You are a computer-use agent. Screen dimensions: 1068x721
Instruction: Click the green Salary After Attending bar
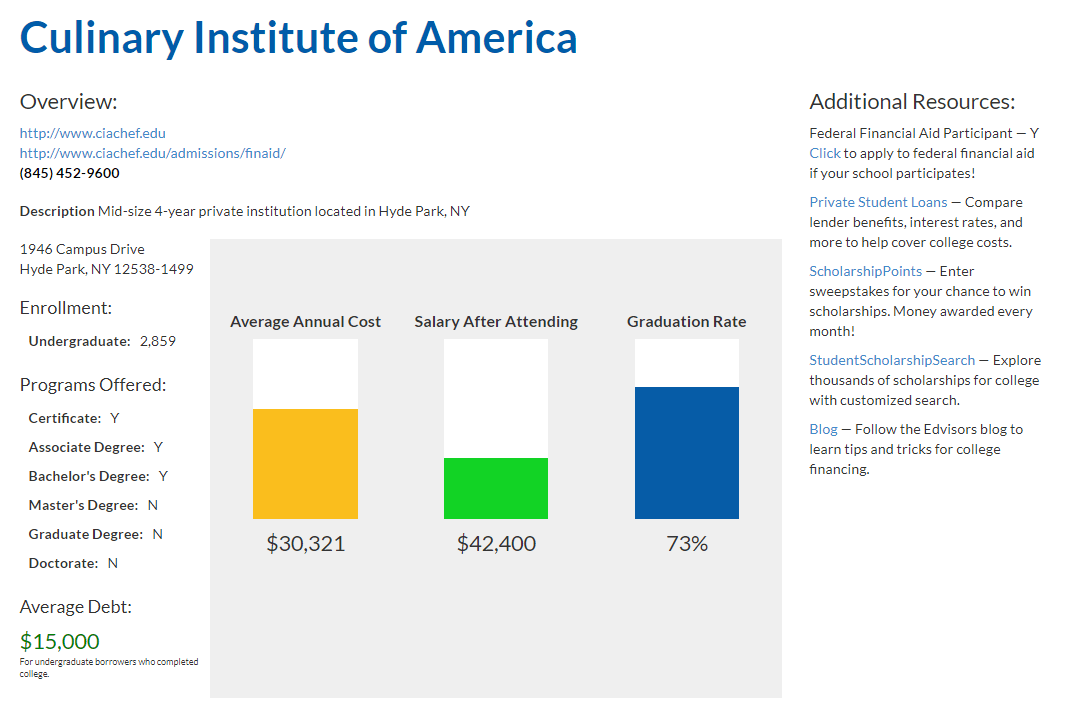click(496, 488)
